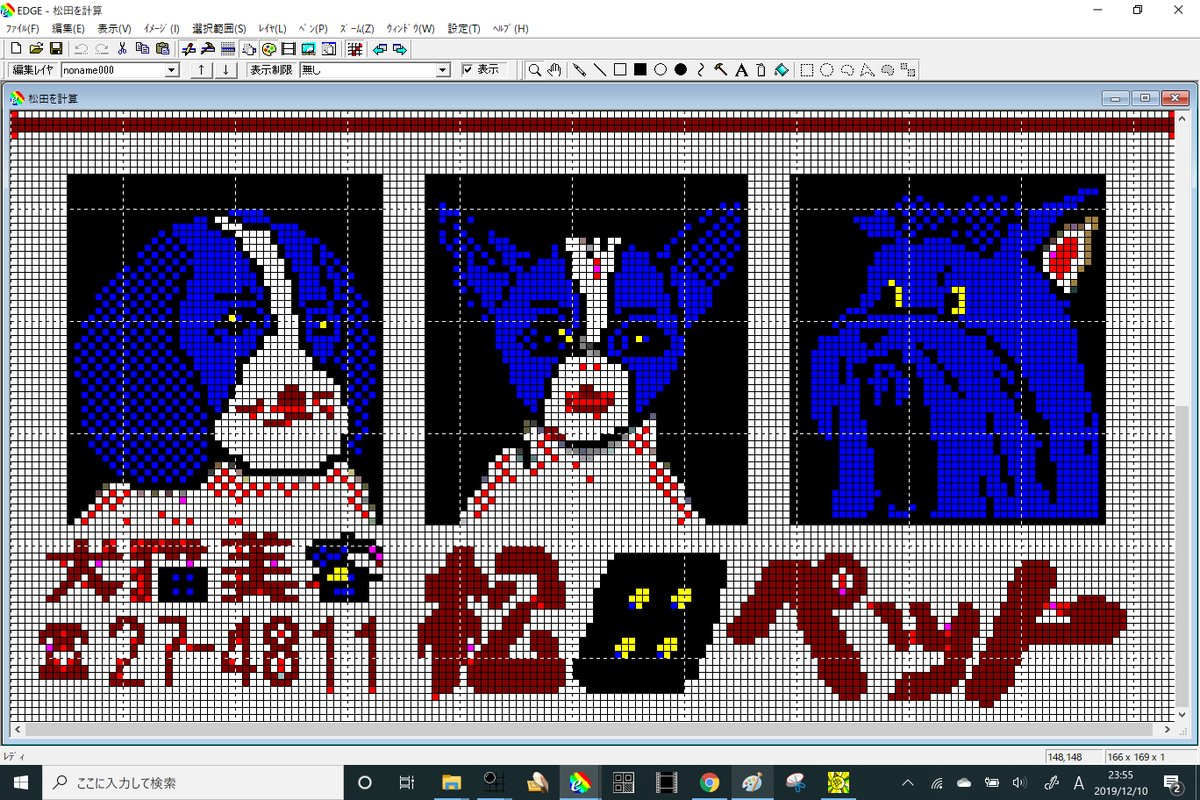Image resolution: width=1200 pixels, height=800 pixels.
Task: Click the canvas horizontal scrollbar
Action: tap(590, 731)
